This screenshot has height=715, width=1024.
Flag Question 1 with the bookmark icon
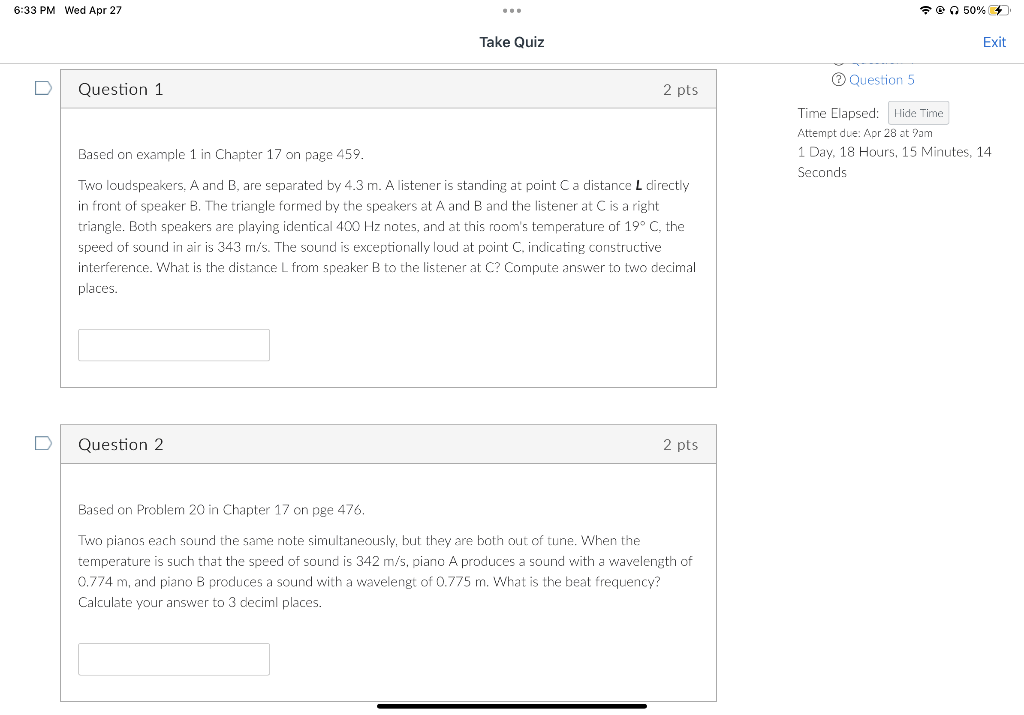43,88
